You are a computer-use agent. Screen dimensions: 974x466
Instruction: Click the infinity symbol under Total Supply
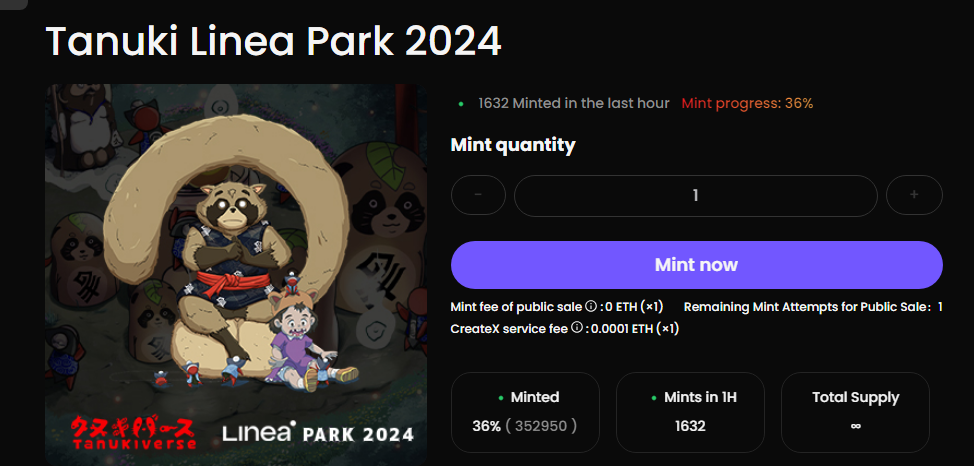[855, 426]
